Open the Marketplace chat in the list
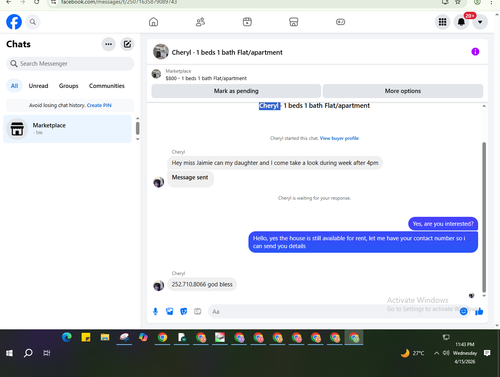Screen dimensions: 500x377 67,129
